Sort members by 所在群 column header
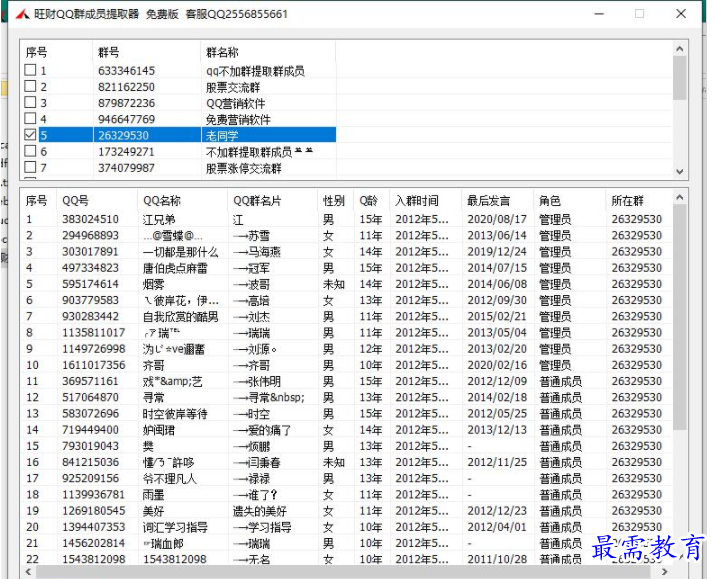Image resolution: width=713 pixels, height=579 pixels. (x=628, y=201)
